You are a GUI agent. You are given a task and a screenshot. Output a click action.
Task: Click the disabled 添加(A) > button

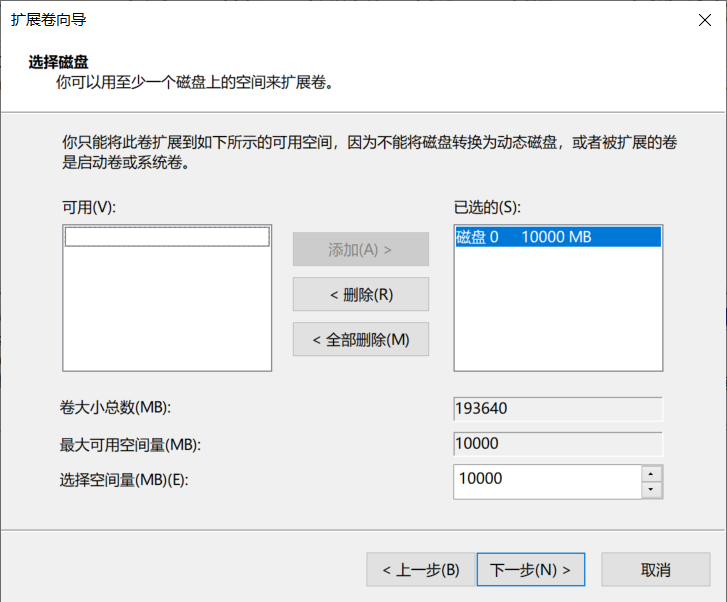(x=361, y=250)
